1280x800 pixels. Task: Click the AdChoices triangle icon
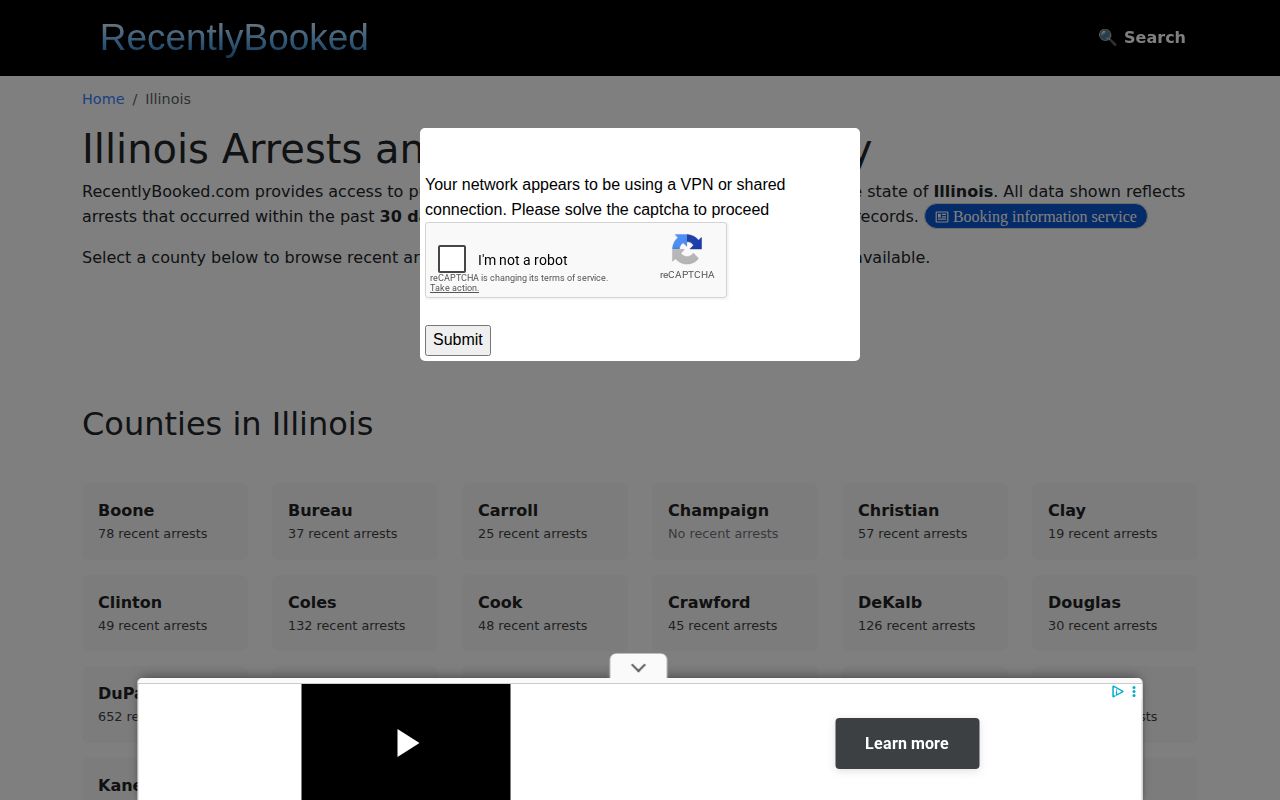tap(1117, 691)
